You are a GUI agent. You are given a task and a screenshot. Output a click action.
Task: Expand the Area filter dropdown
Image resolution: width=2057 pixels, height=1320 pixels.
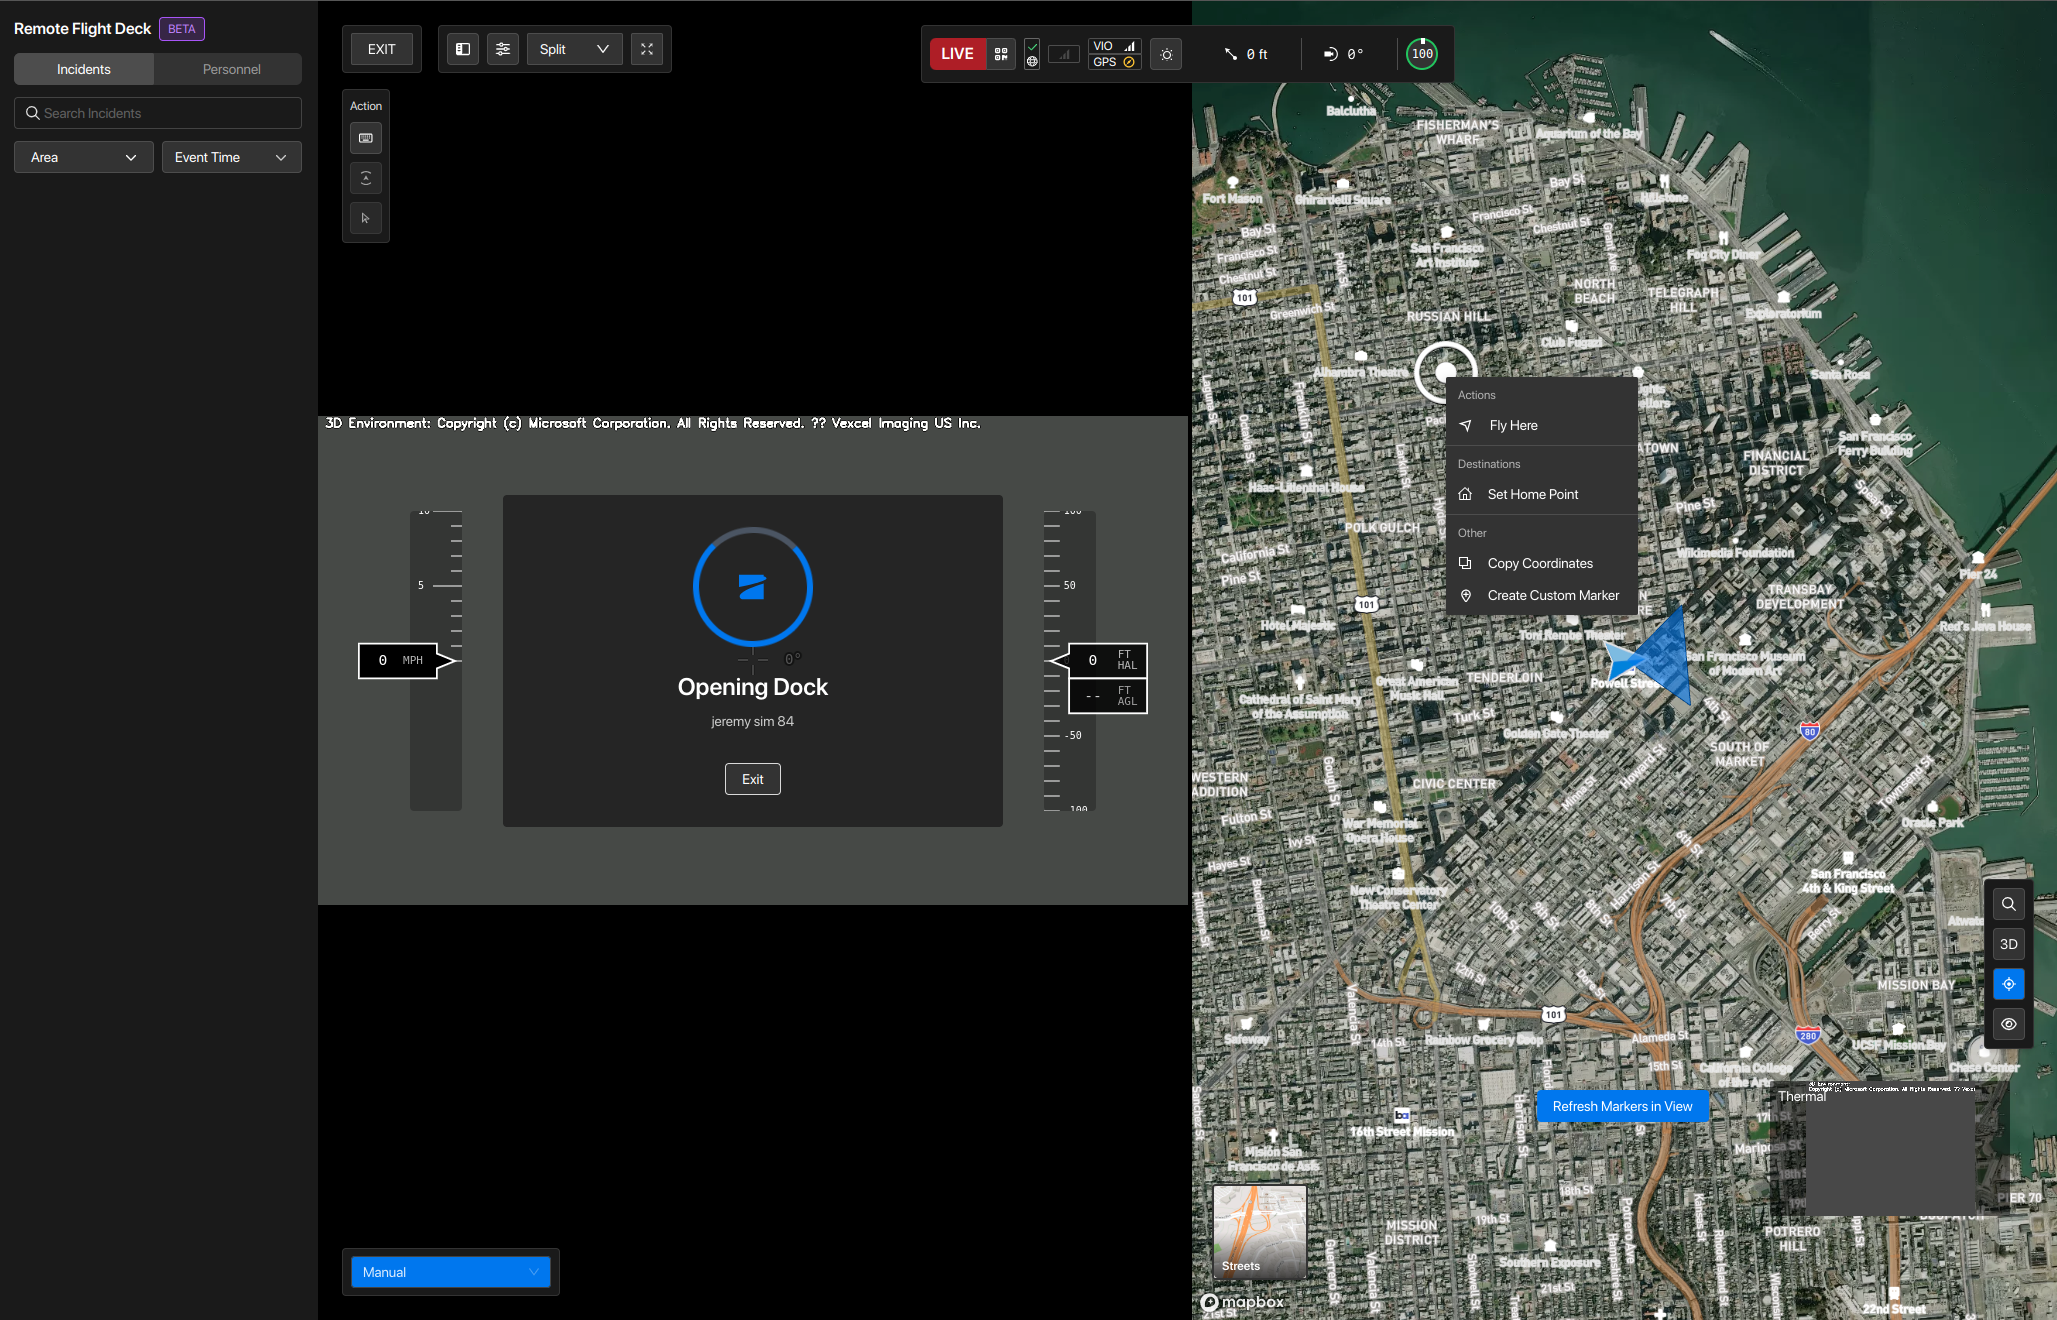84,157
